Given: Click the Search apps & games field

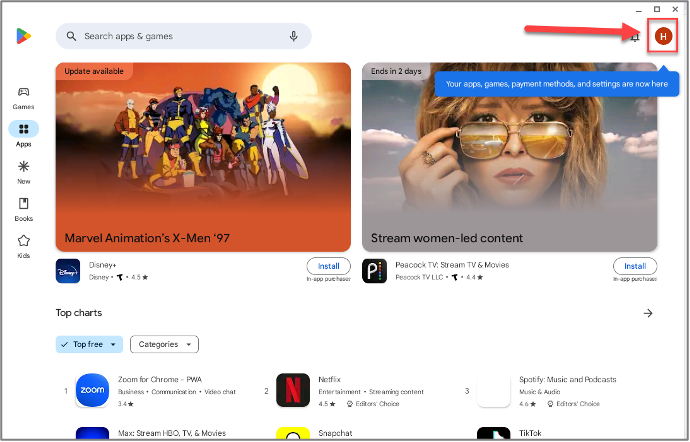Looking at the screenshot, I should click(x=180, y=36).
